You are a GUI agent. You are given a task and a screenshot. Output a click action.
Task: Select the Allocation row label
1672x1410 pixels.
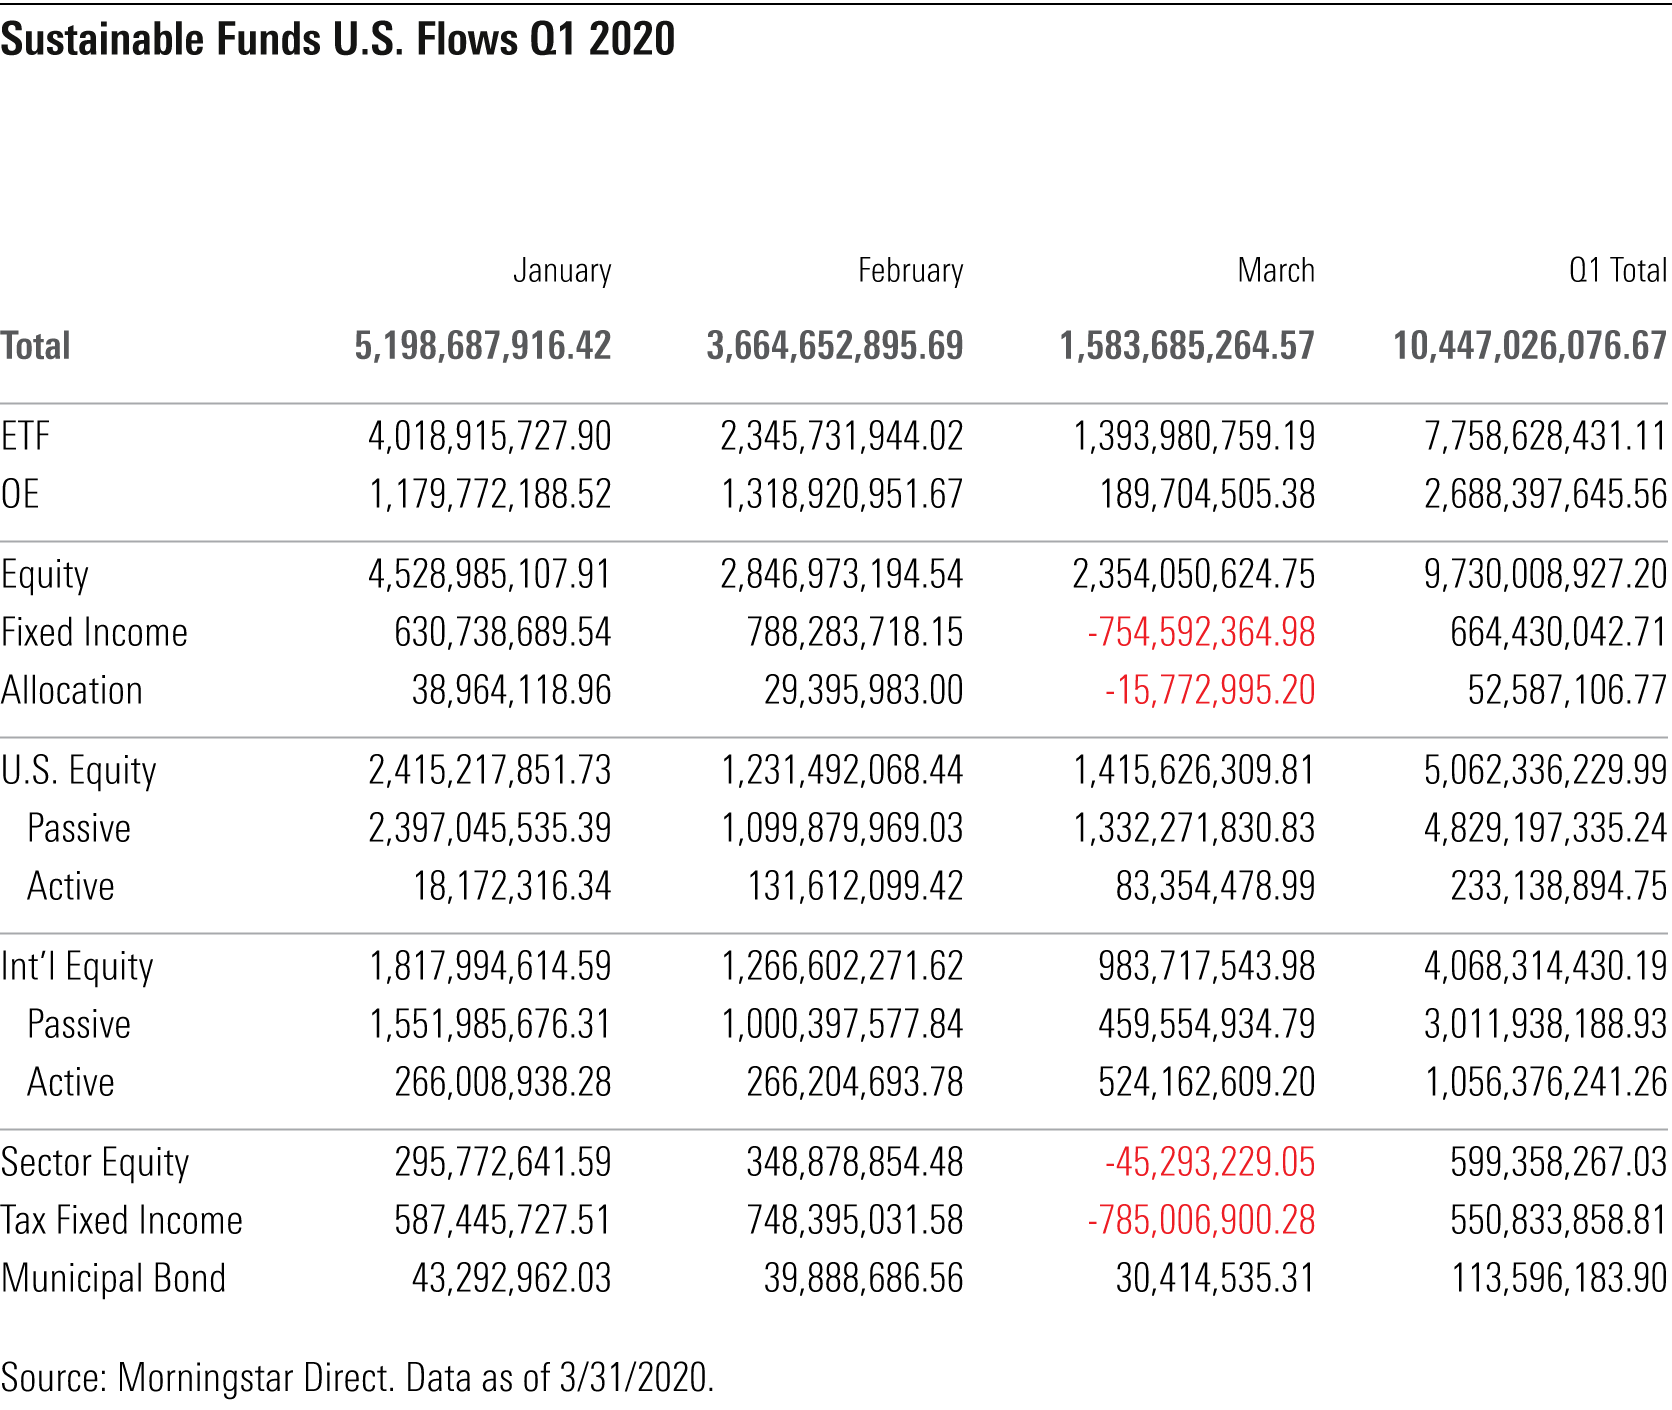click(x=72, y=690)
